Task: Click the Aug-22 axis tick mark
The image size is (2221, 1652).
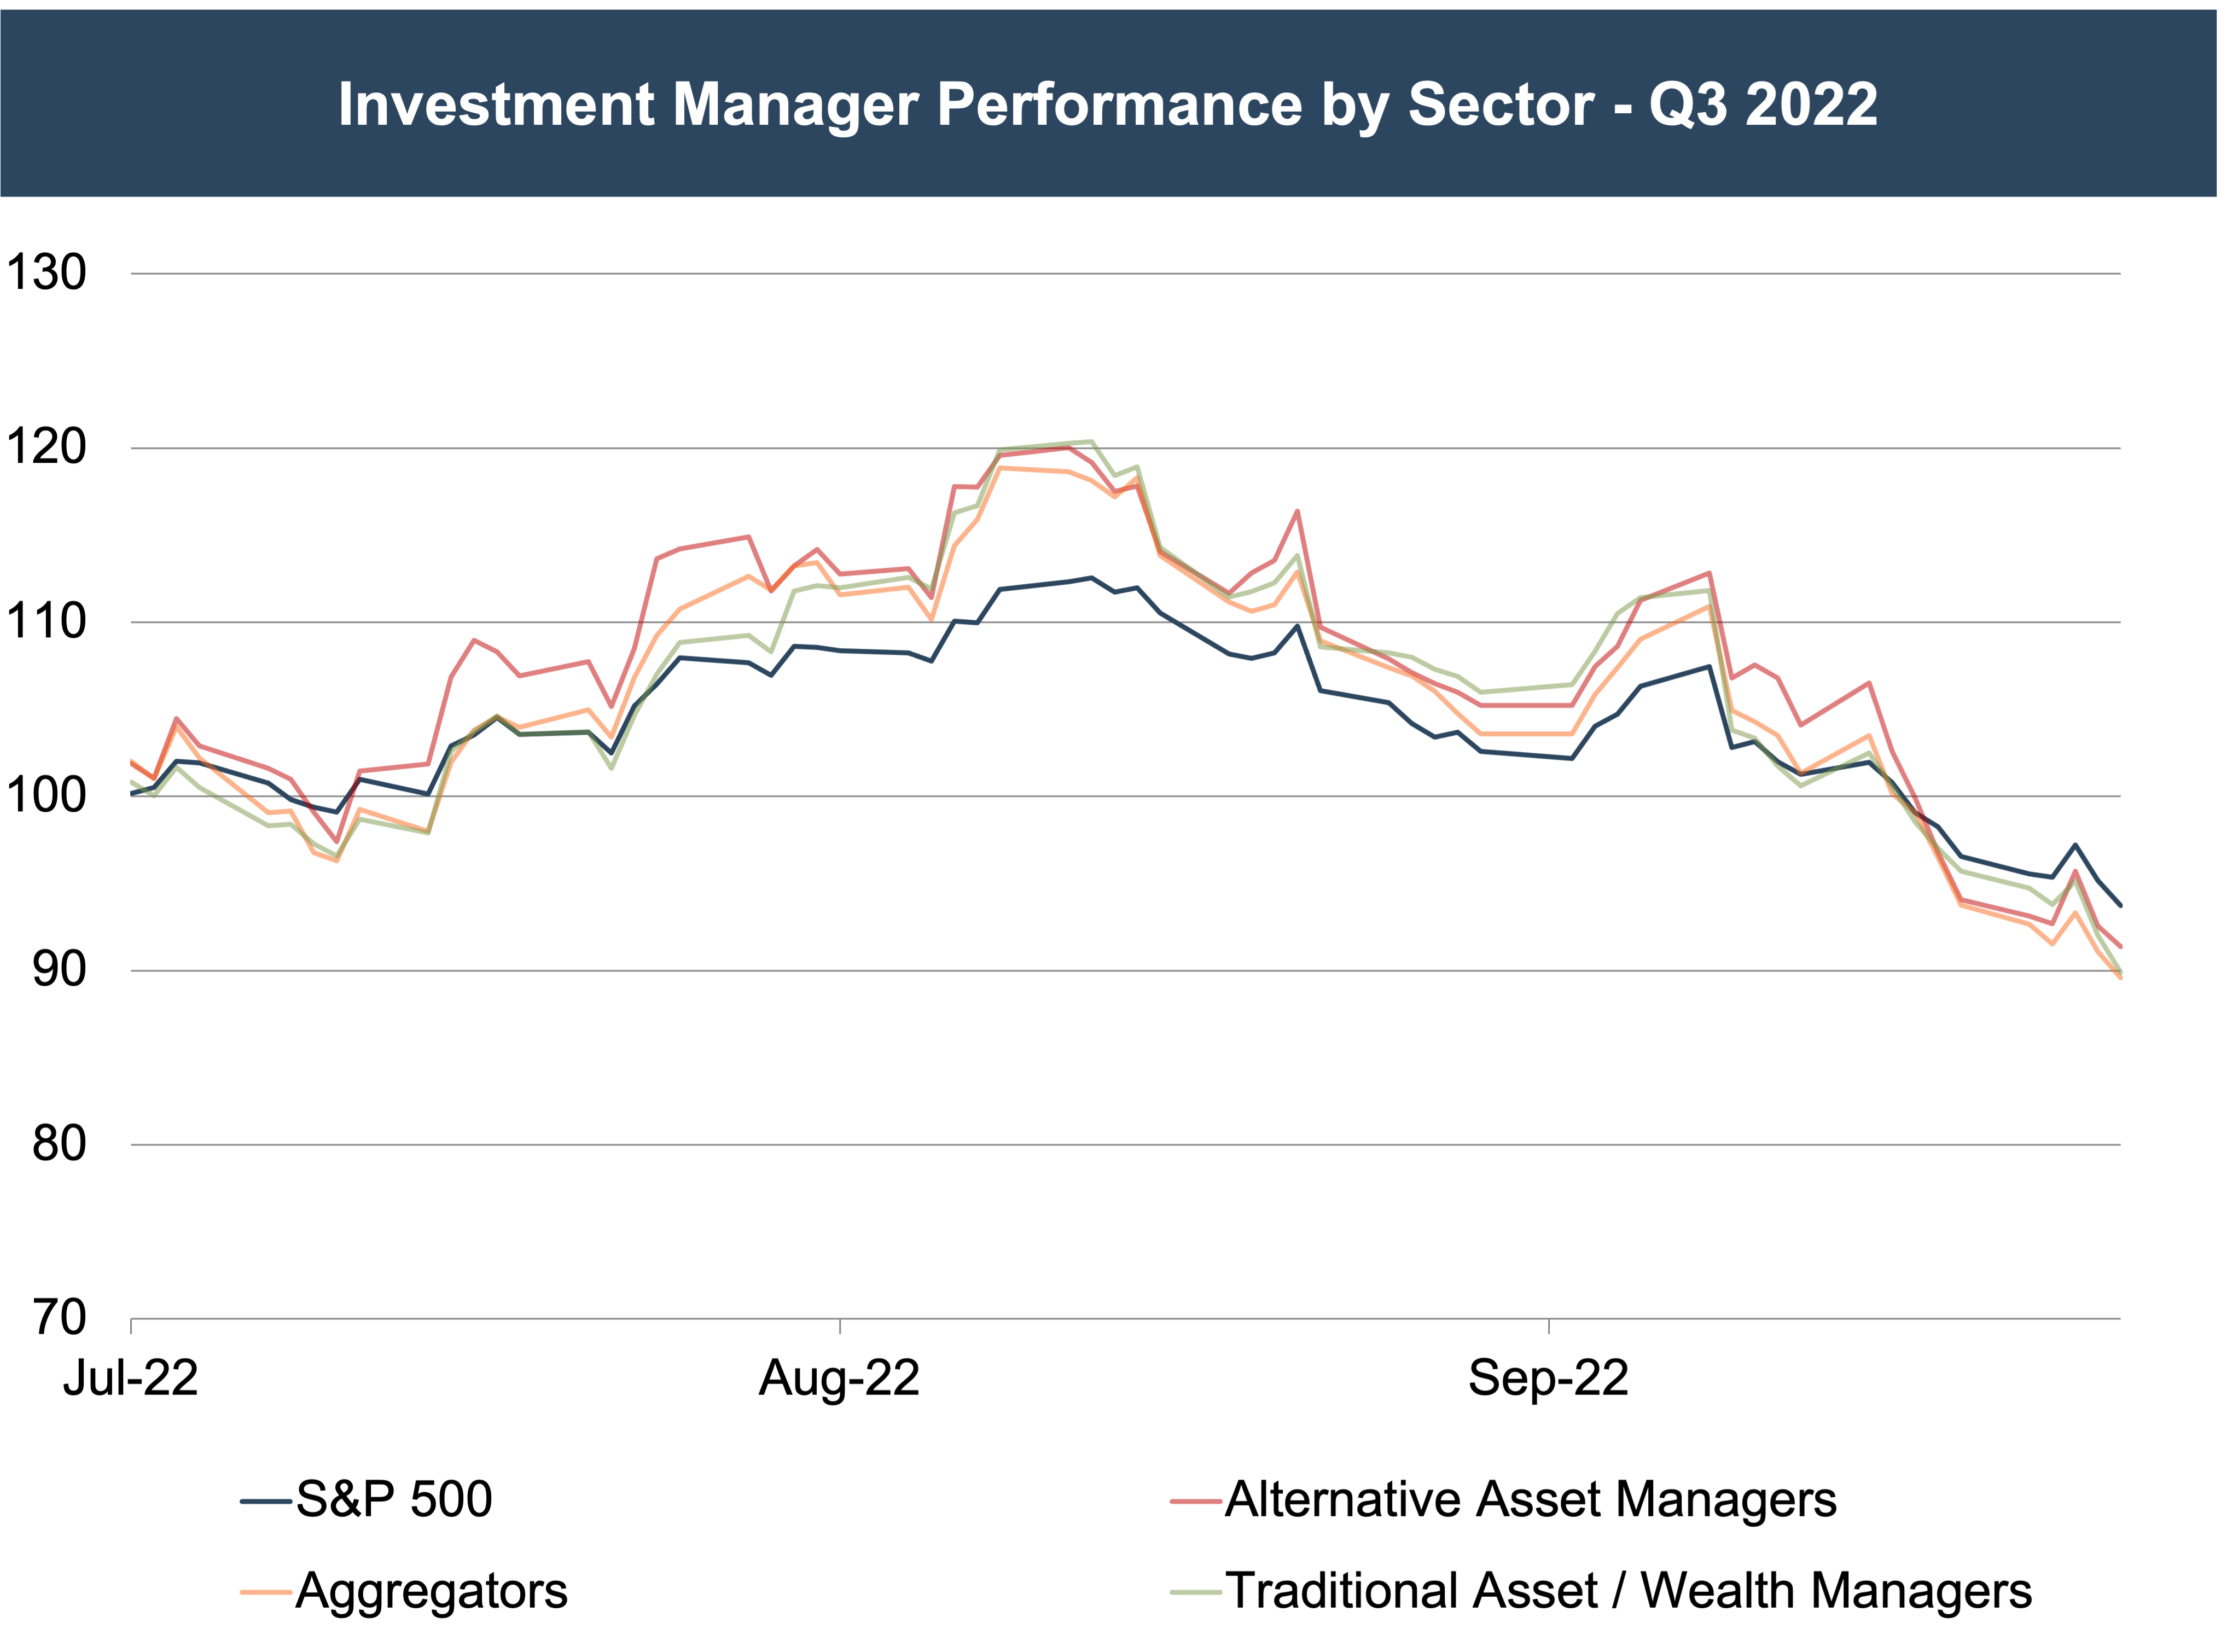Action: [840, 1326]
